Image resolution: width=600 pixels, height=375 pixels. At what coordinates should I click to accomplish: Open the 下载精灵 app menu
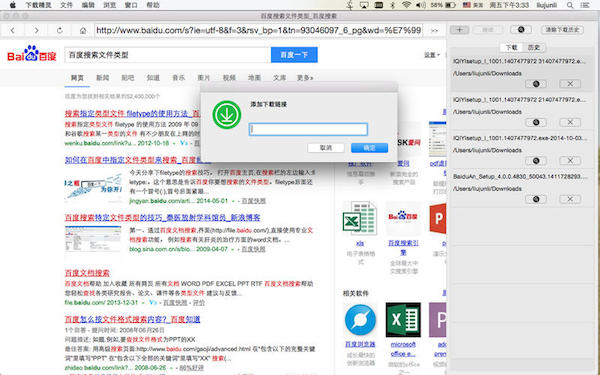[38, 5]
